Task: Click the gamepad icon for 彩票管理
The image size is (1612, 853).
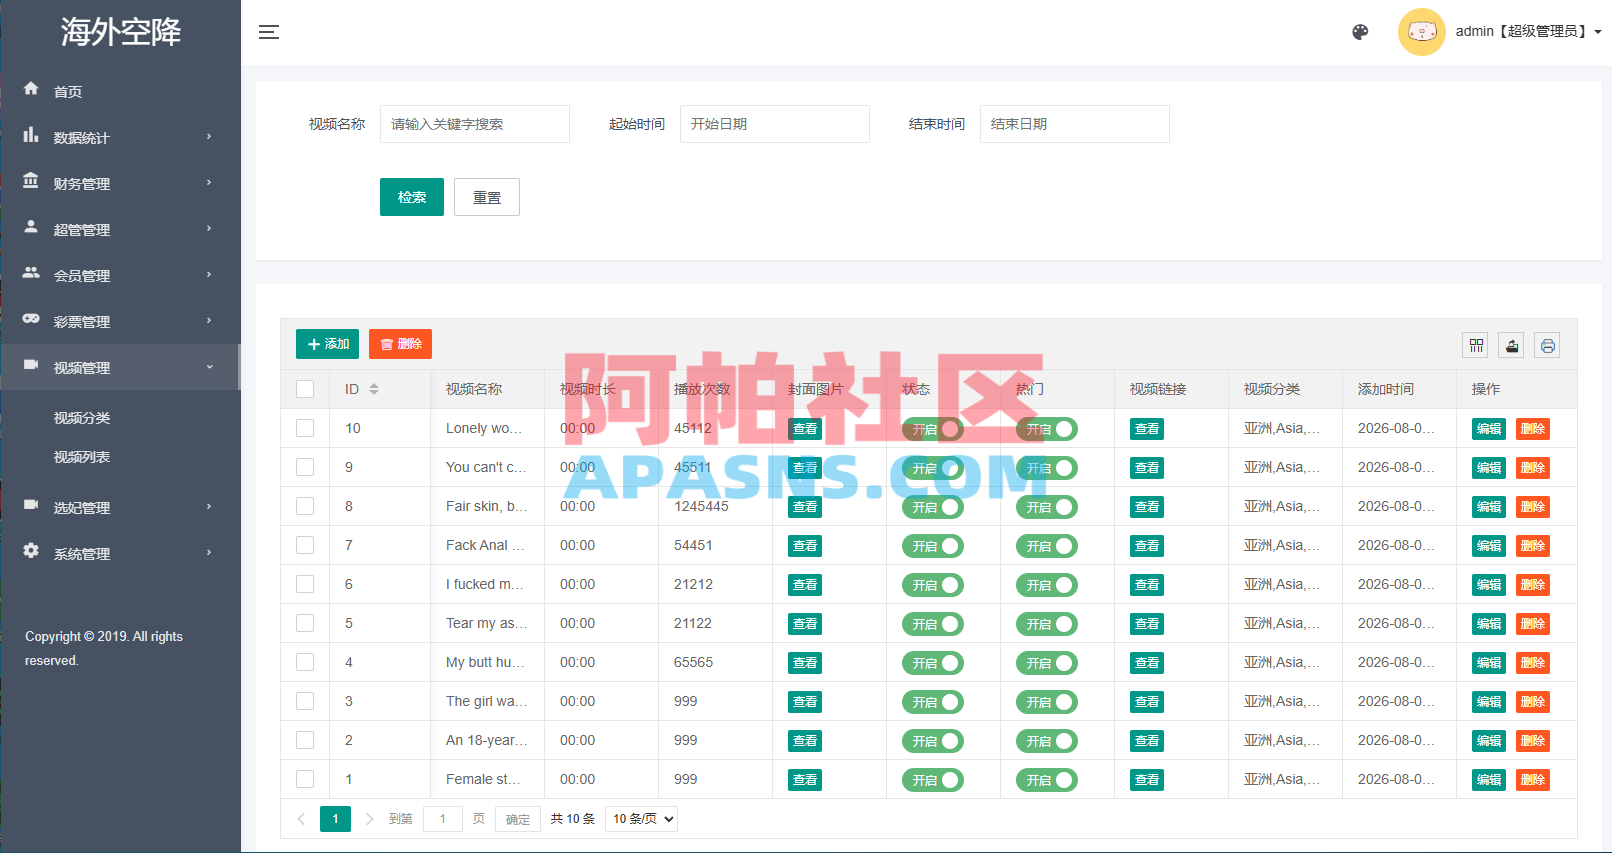Action: click(31, 319)
